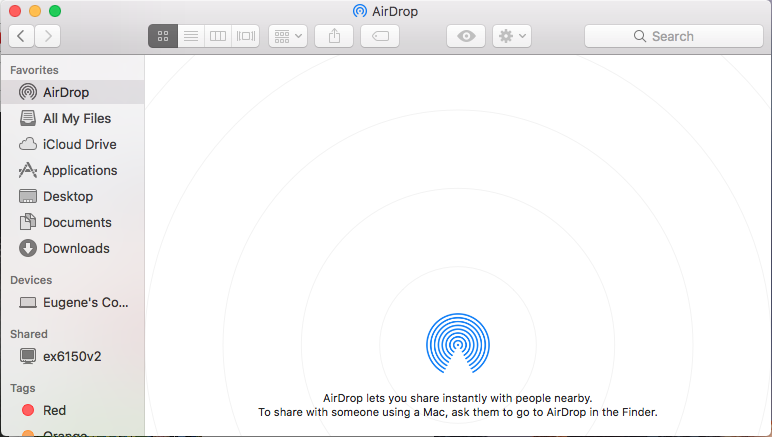Open Applications in the sidebar
This screenshot has width=772, height=437.
72,170
